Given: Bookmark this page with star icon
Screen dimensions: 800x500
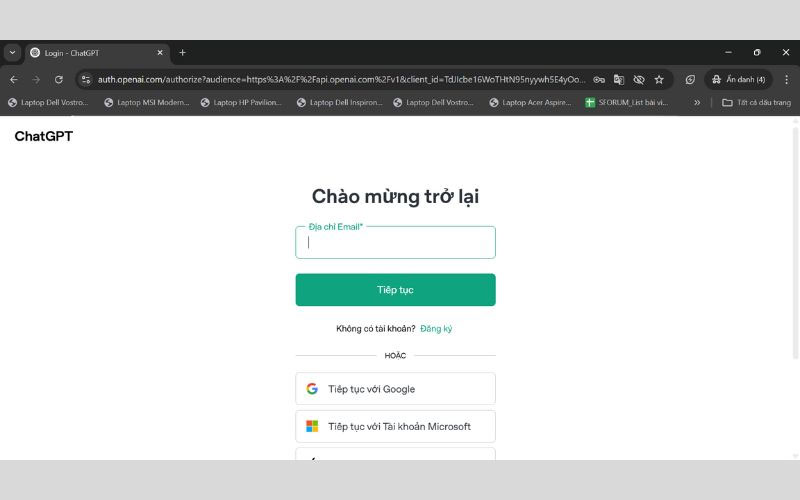Looking at the screenshot, I should click(659, 80).
